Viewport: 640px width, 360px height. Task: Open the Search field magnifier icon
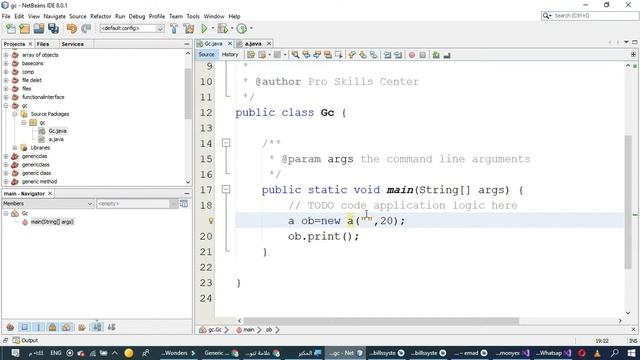tap(546, 16)
